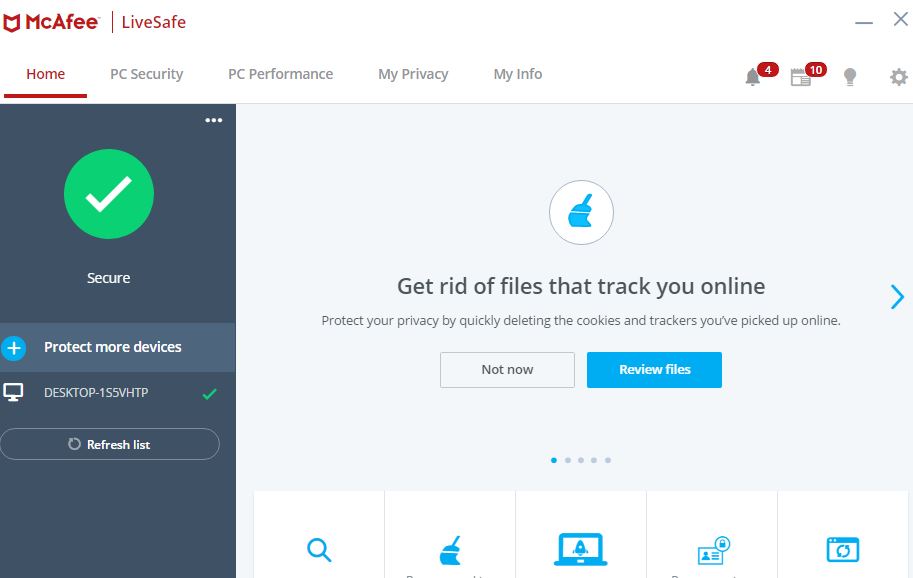Open the magnifying glass scan tile
The width and height of the screenshot is (913, 578).
point(319,549)
